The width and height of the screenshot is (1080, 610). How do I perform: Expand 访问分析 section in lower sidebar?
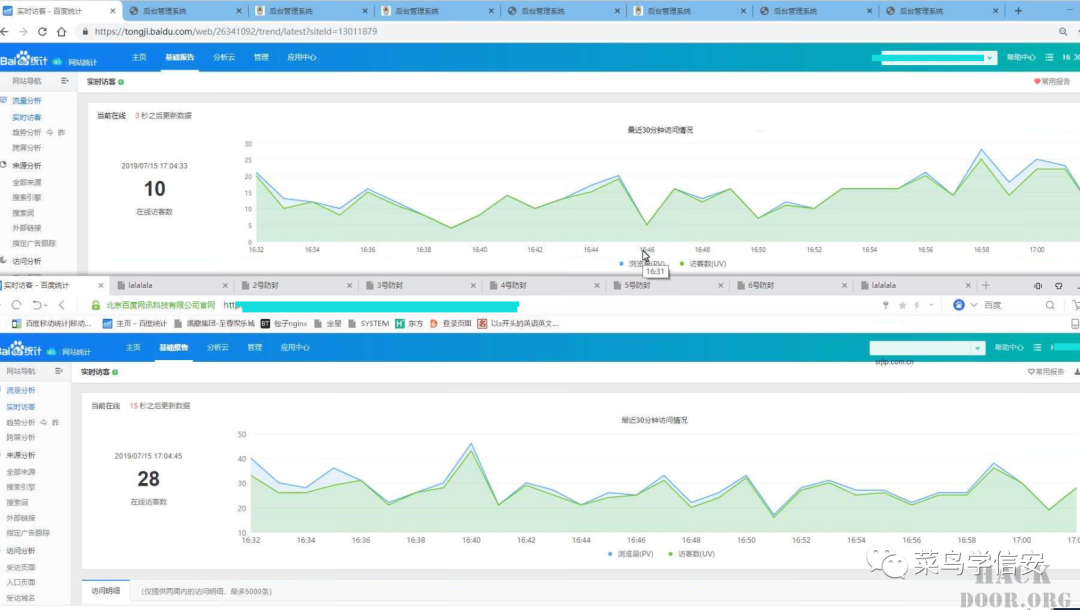19,551
